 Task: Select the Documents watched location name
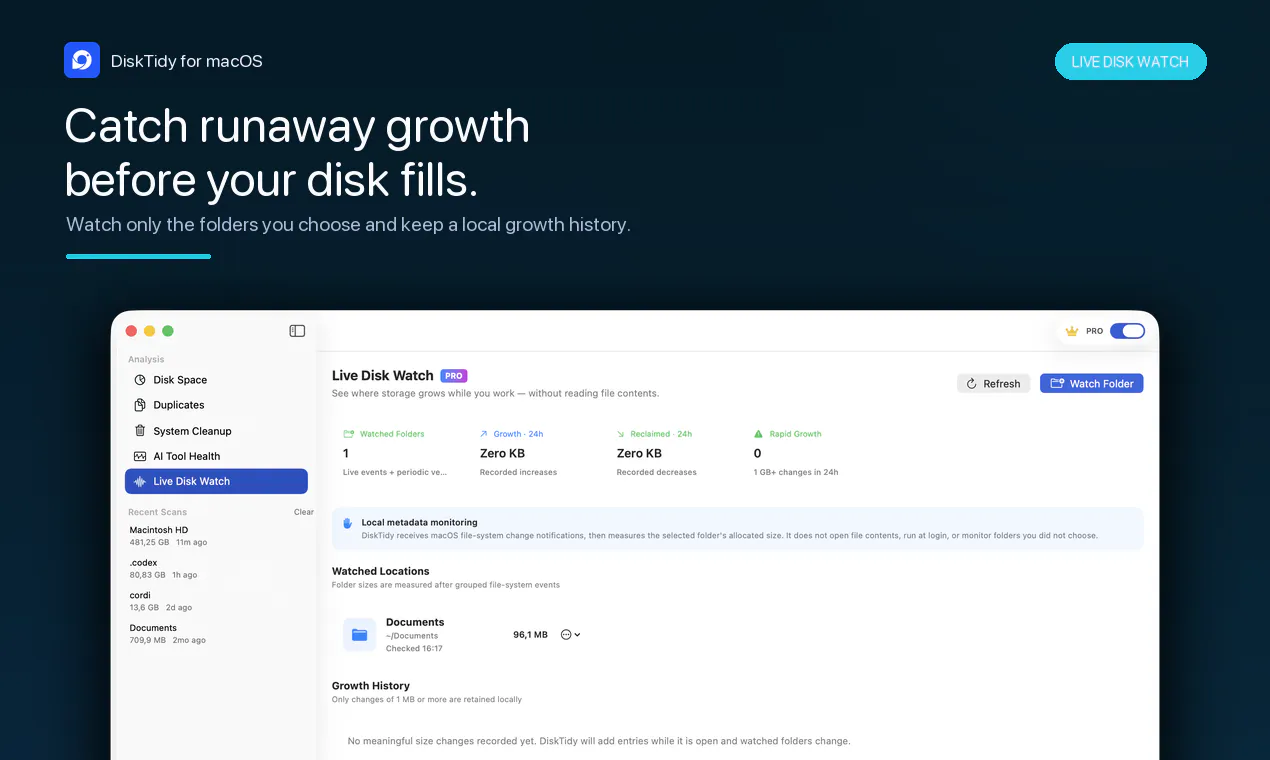click(415, 622)
